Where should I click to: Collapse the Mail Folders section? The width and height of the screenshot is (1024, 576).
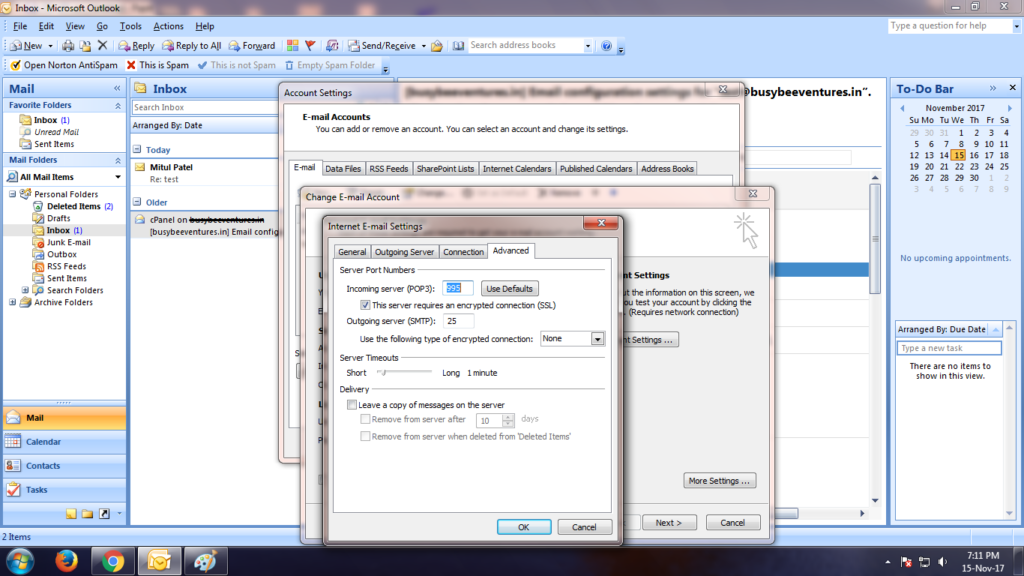coord(118,160)
